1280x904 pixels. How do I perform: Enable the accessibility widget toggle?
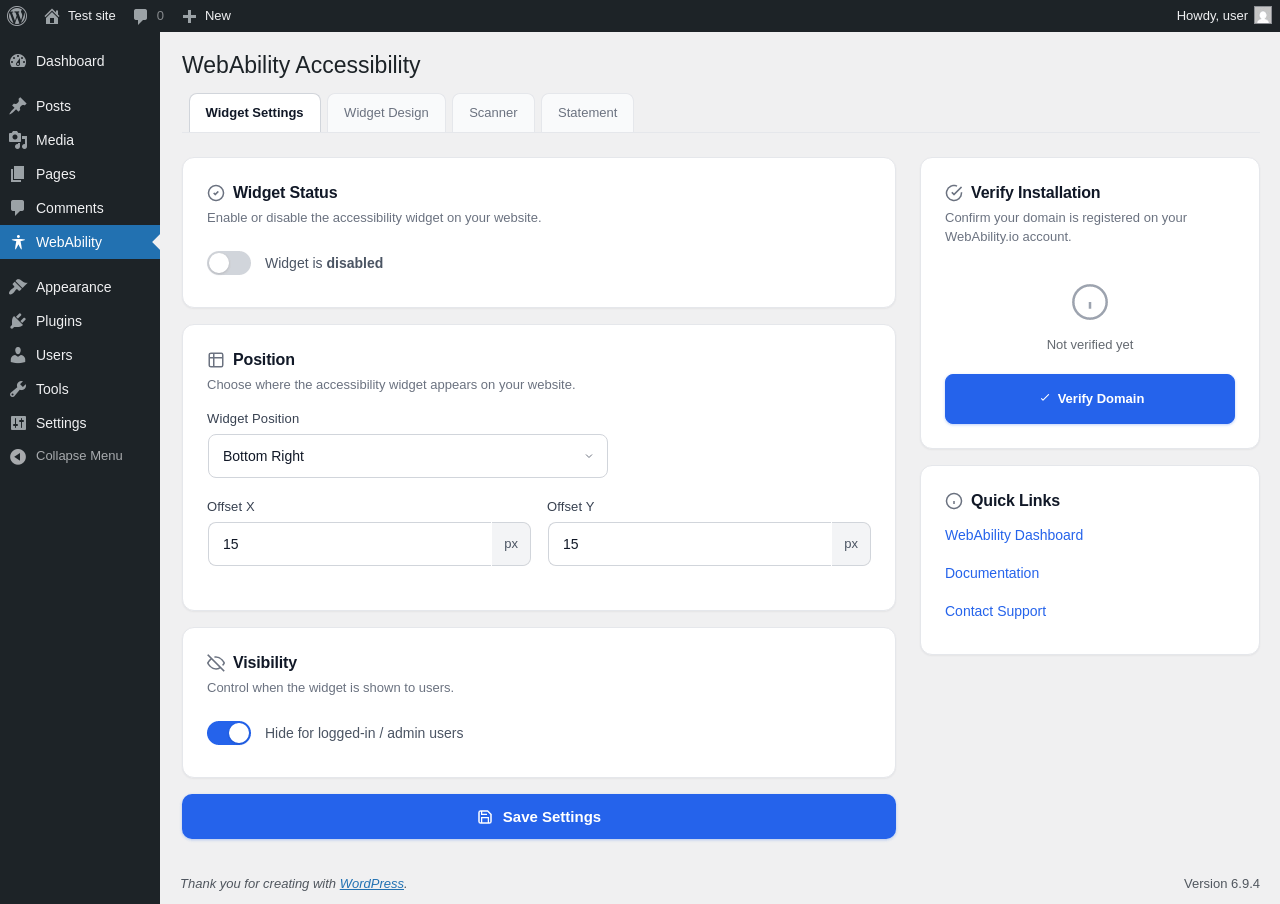click(x=229, y=263)
